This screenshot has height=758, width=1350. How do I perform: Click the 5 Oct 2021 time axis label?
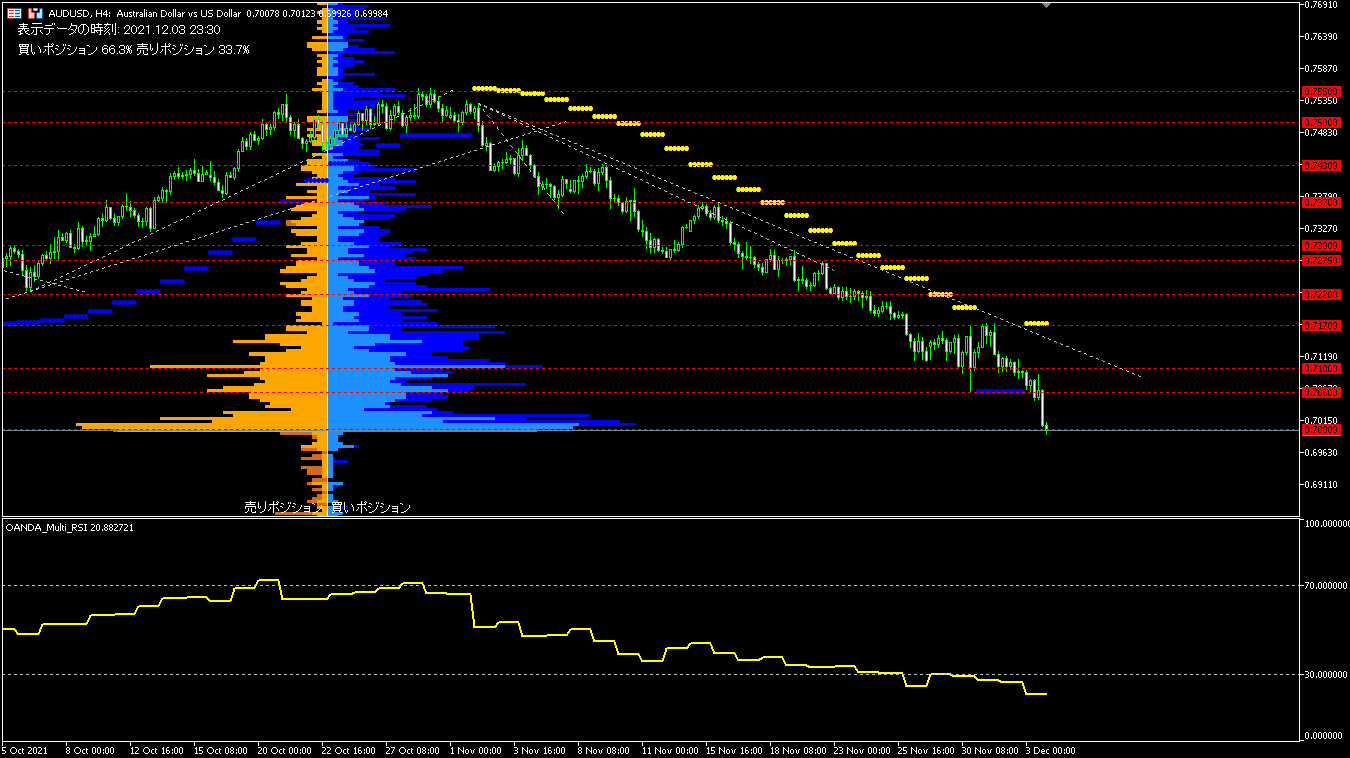[x=26, y=749]
